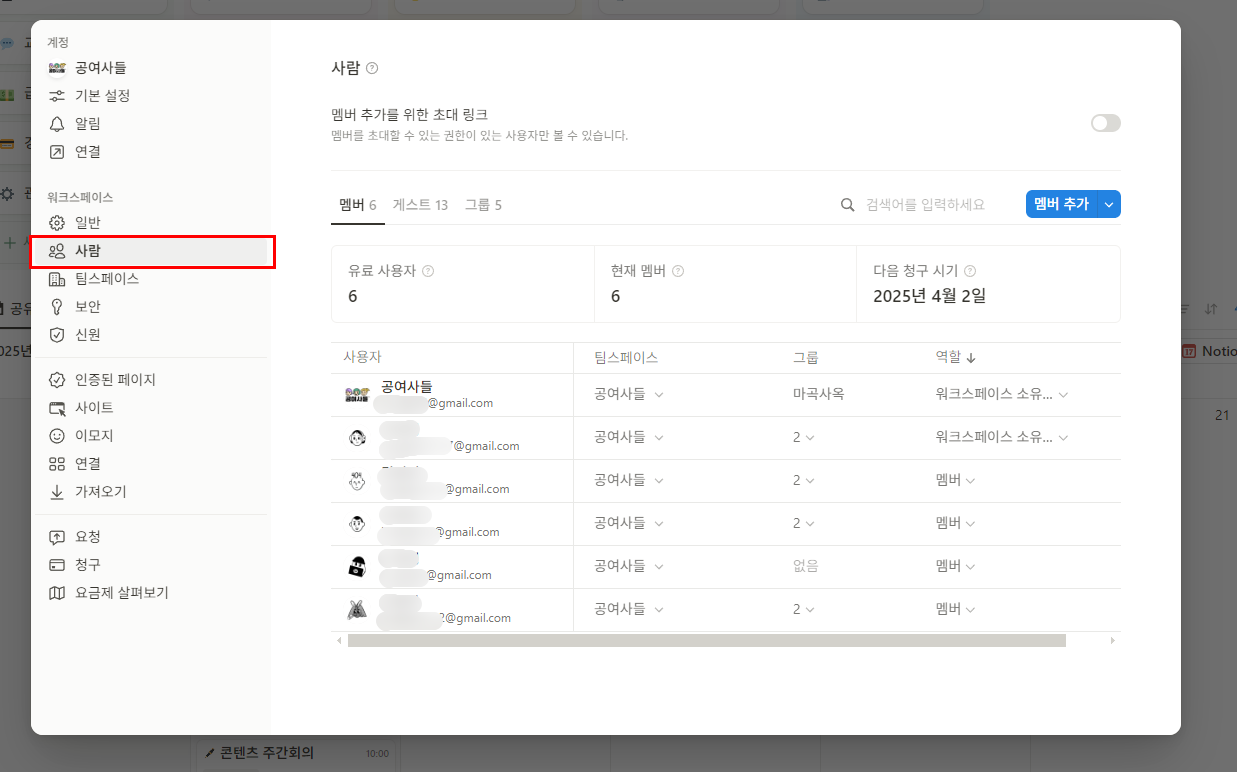
Task: Click the 마곡사옥 group cell
Action: (818, 395)
